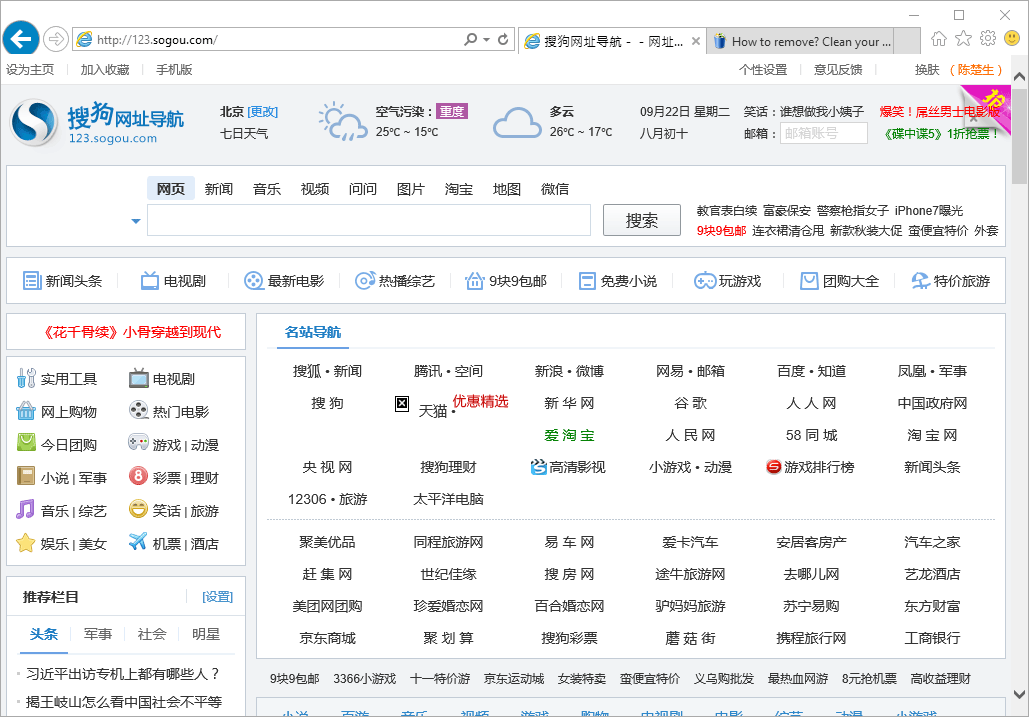1029x717 pixels.
Task: Open 个性设置 link
Action: click(x=763, y=70)
